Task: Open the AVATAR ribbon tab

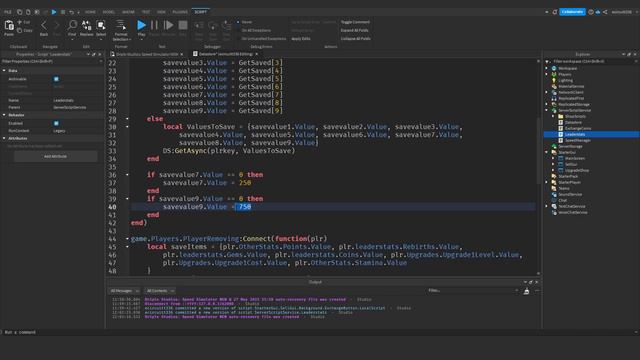Action: click(128, 12)
